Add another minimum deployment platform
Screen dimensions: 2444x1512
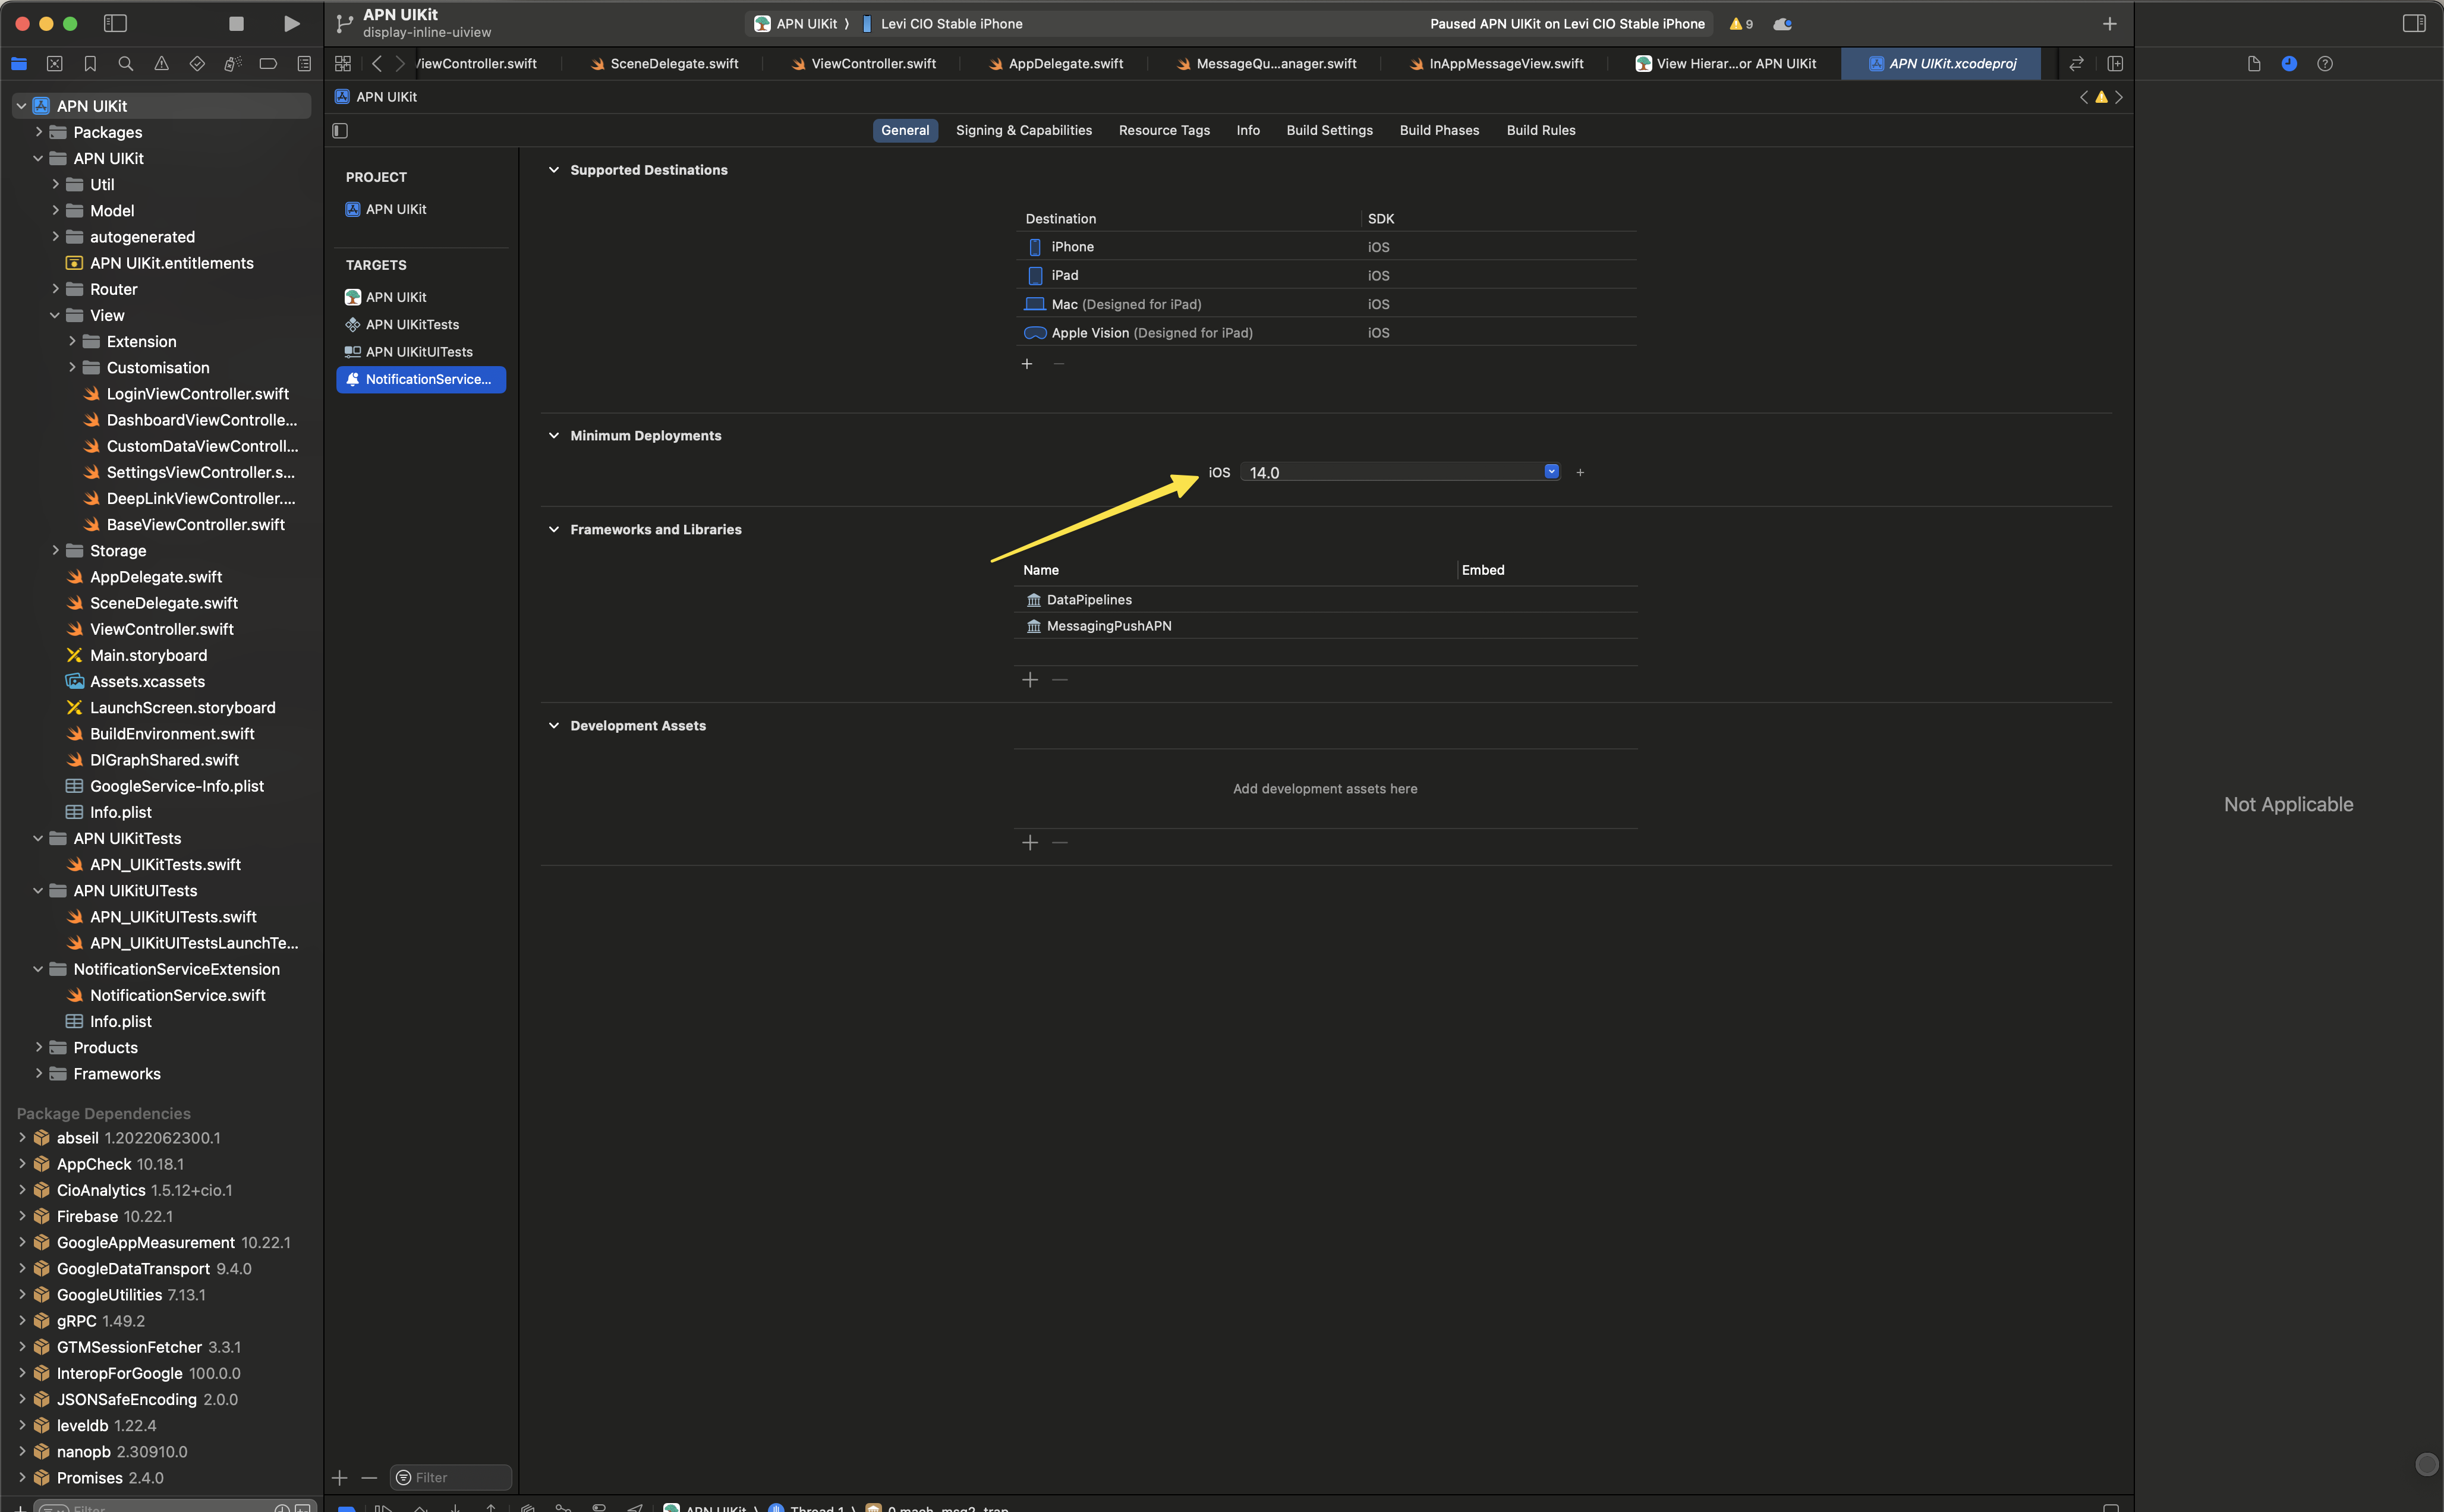point(1580,472)
